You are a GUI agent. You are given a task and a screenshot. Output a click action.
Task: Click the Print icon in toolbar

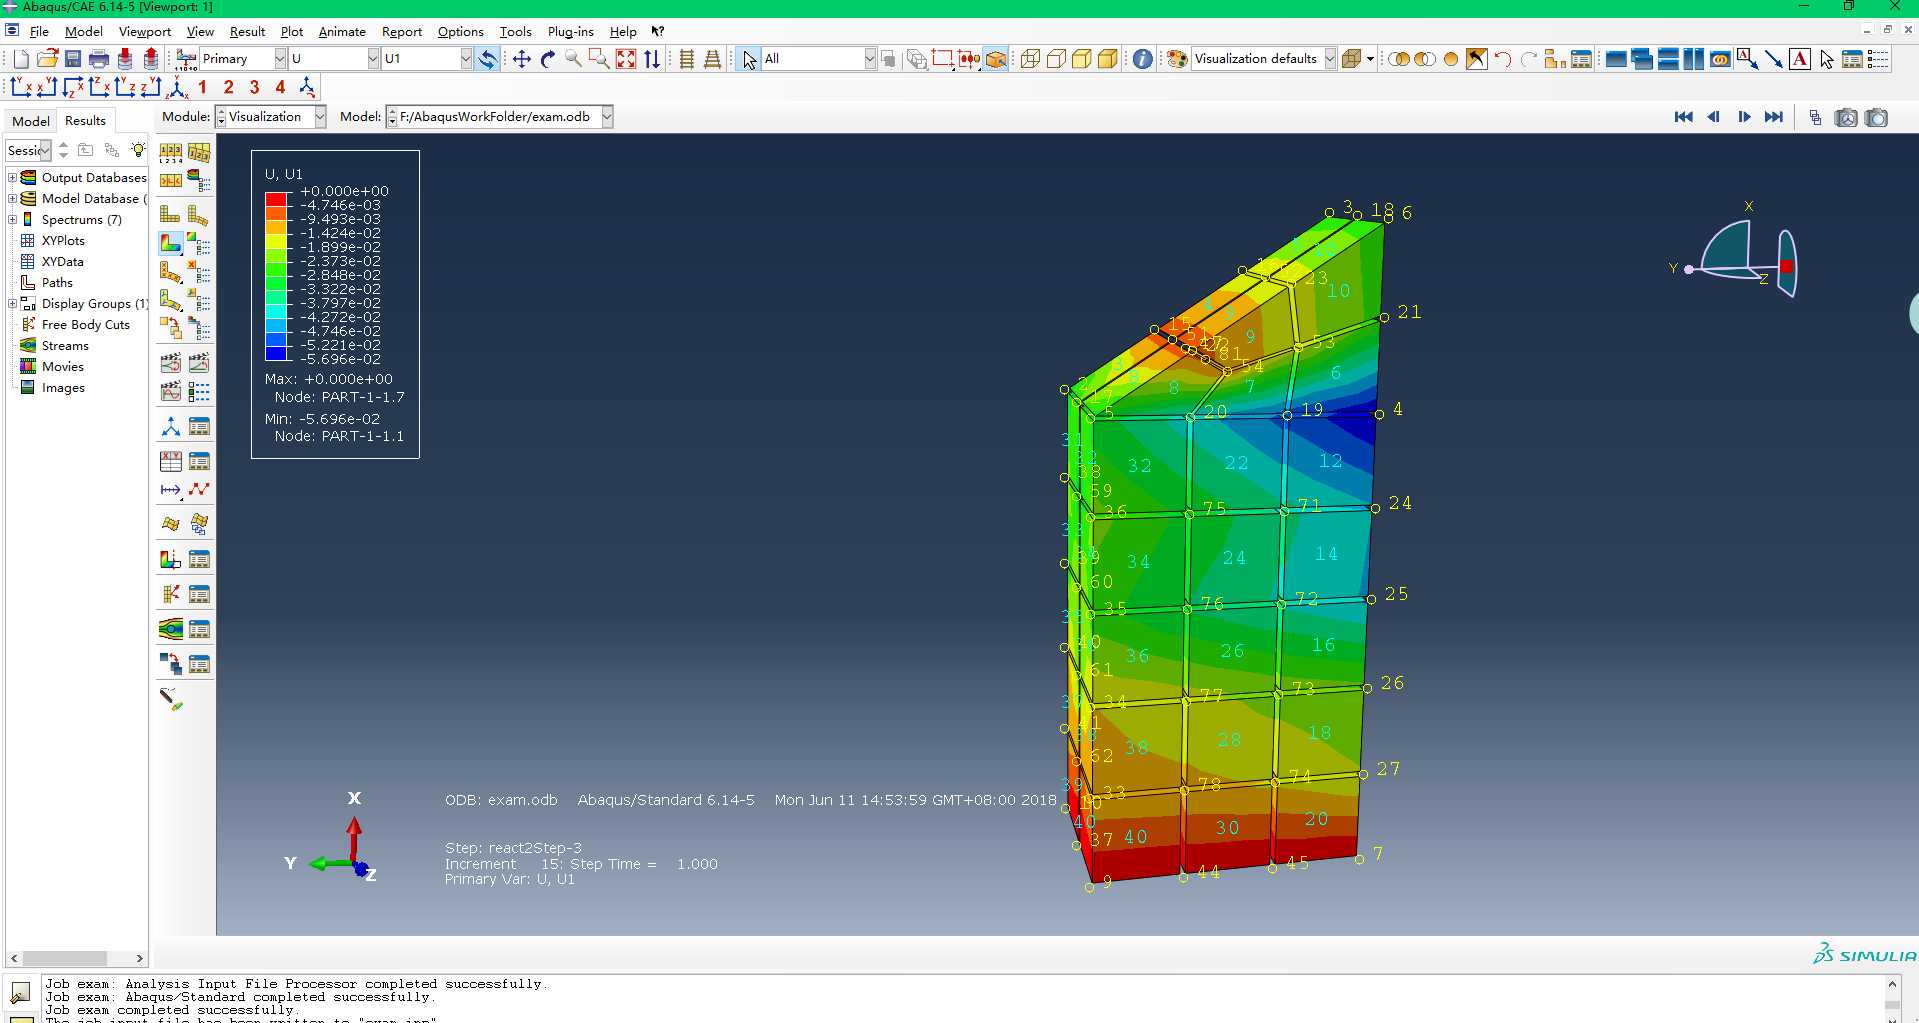click(x=99, y=59)
